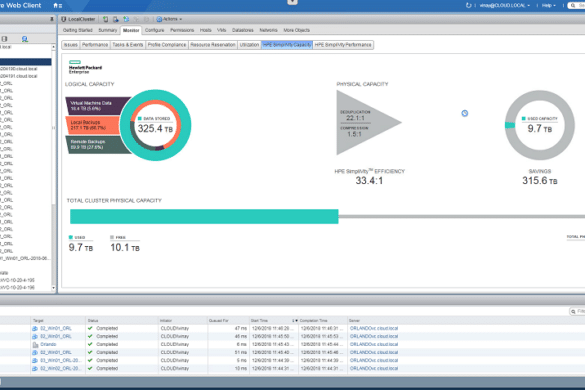Click the Local Backups orange legend segment
The height and width of the screenshot is (390, 585).
[92, 125]
